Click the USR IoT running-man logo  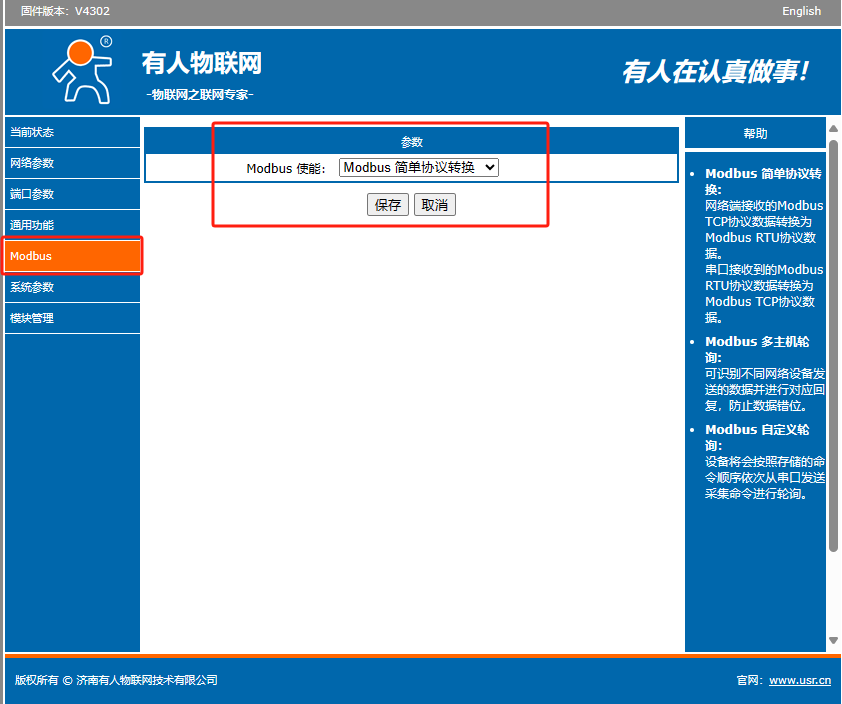[82, 70]
